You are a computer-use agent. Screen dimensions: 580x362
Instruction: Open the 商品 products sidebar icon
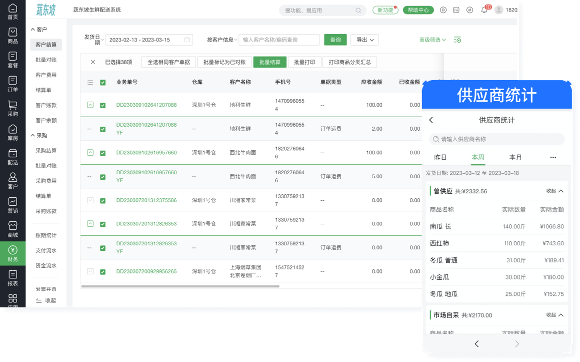13,35
